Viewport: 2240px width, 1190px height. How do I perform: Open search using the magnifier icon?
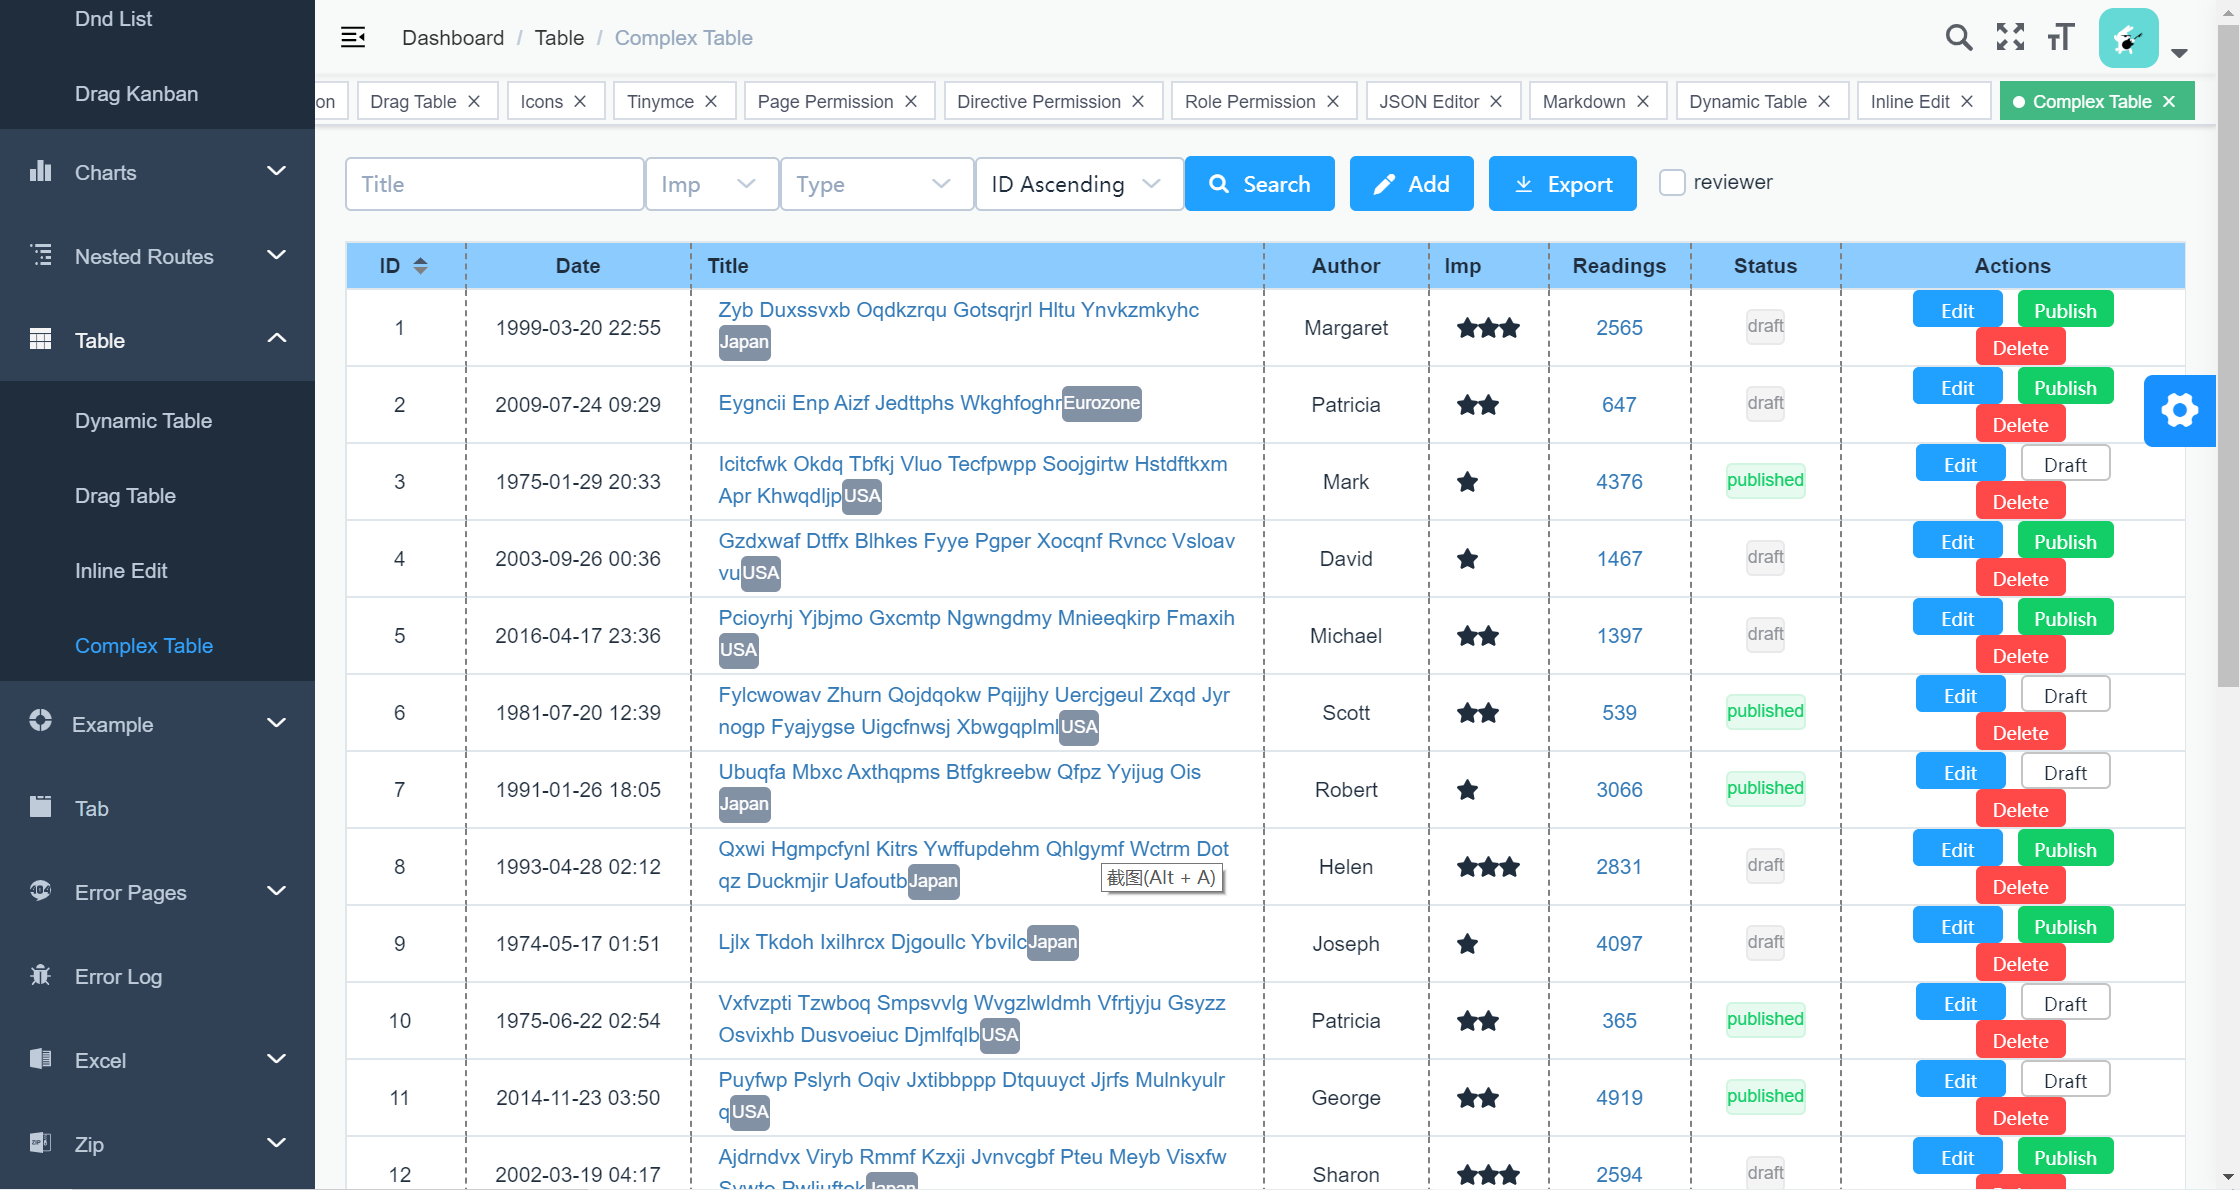point(1959,37)
